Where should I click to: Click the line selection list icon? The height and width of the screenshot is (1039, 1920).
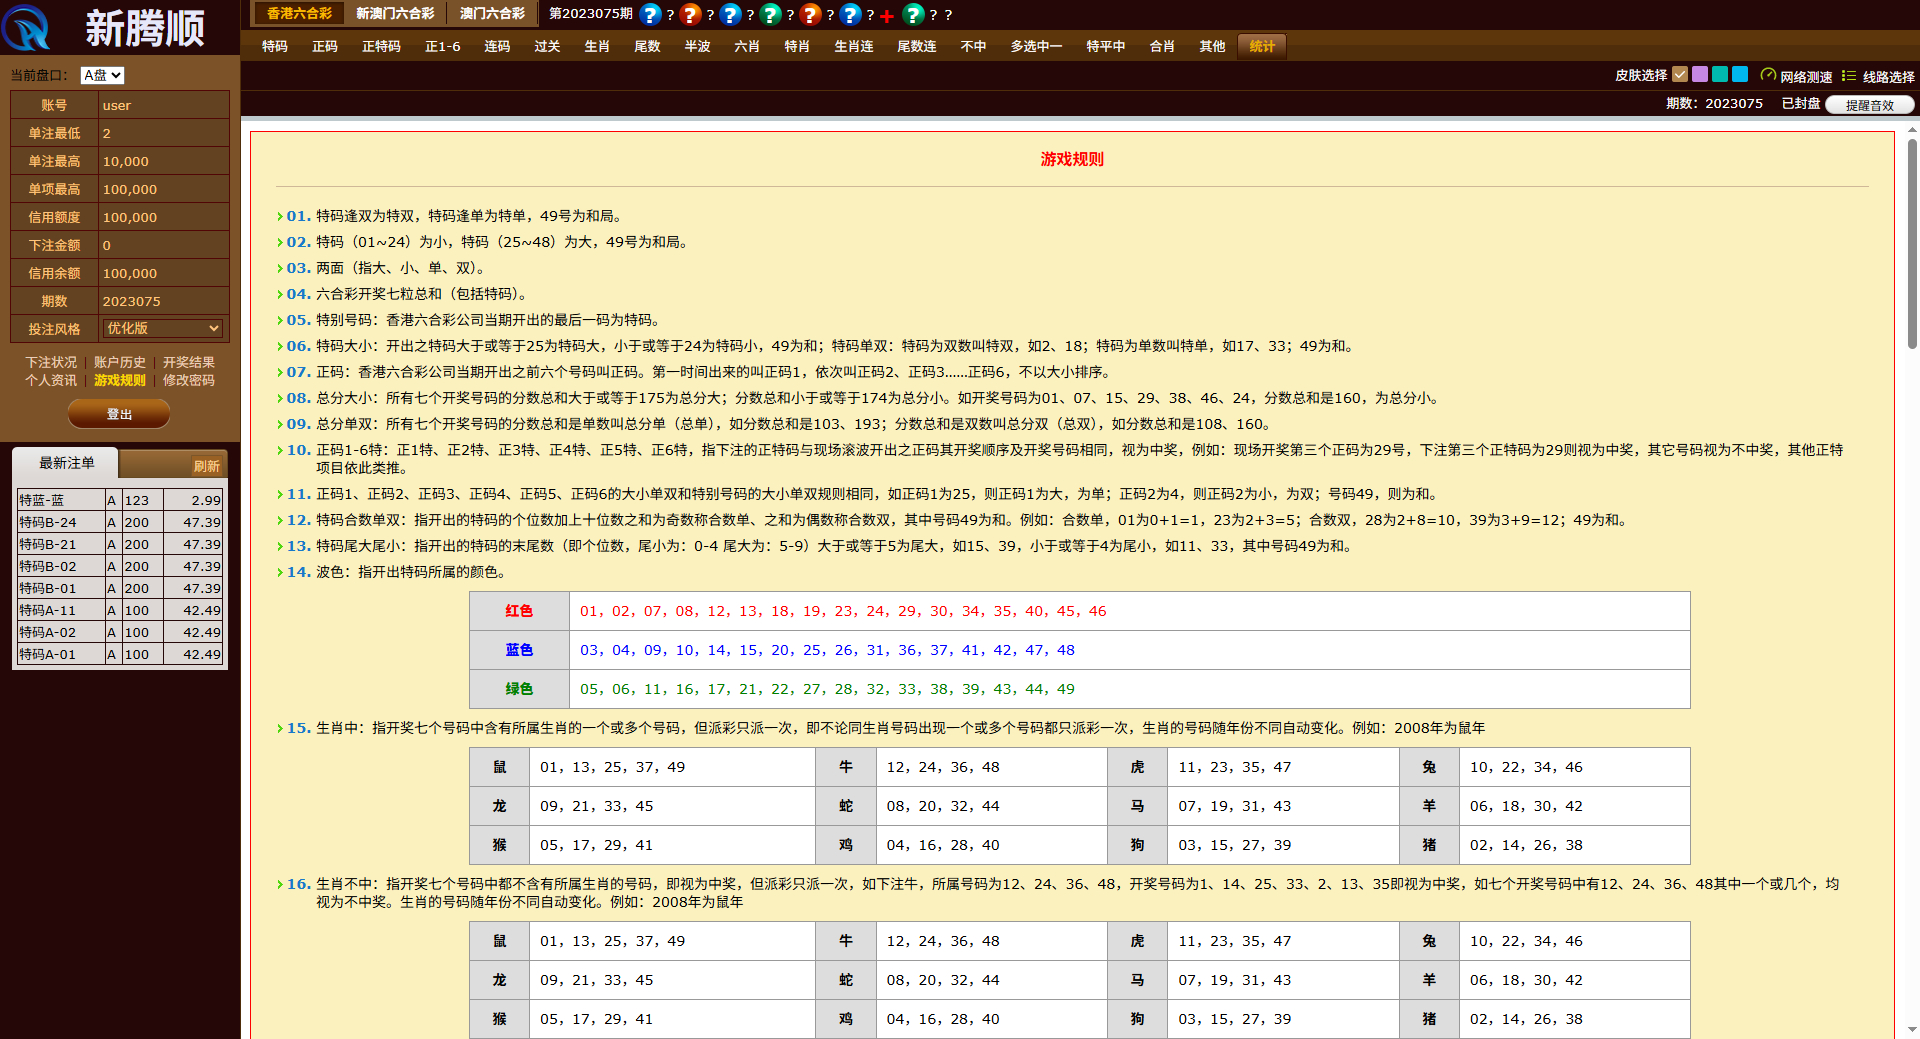1848,76
